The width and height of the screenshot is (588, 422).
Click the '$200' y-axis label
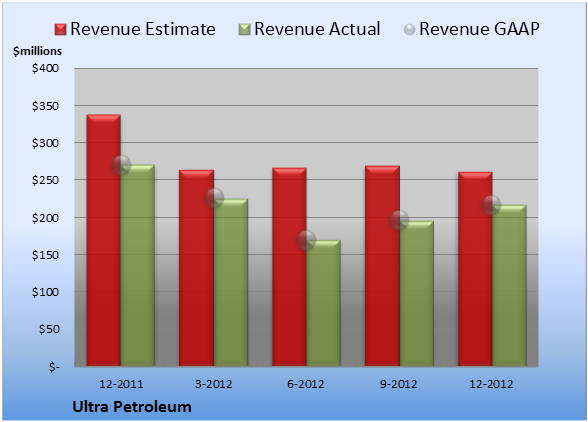tap(45, 218)
